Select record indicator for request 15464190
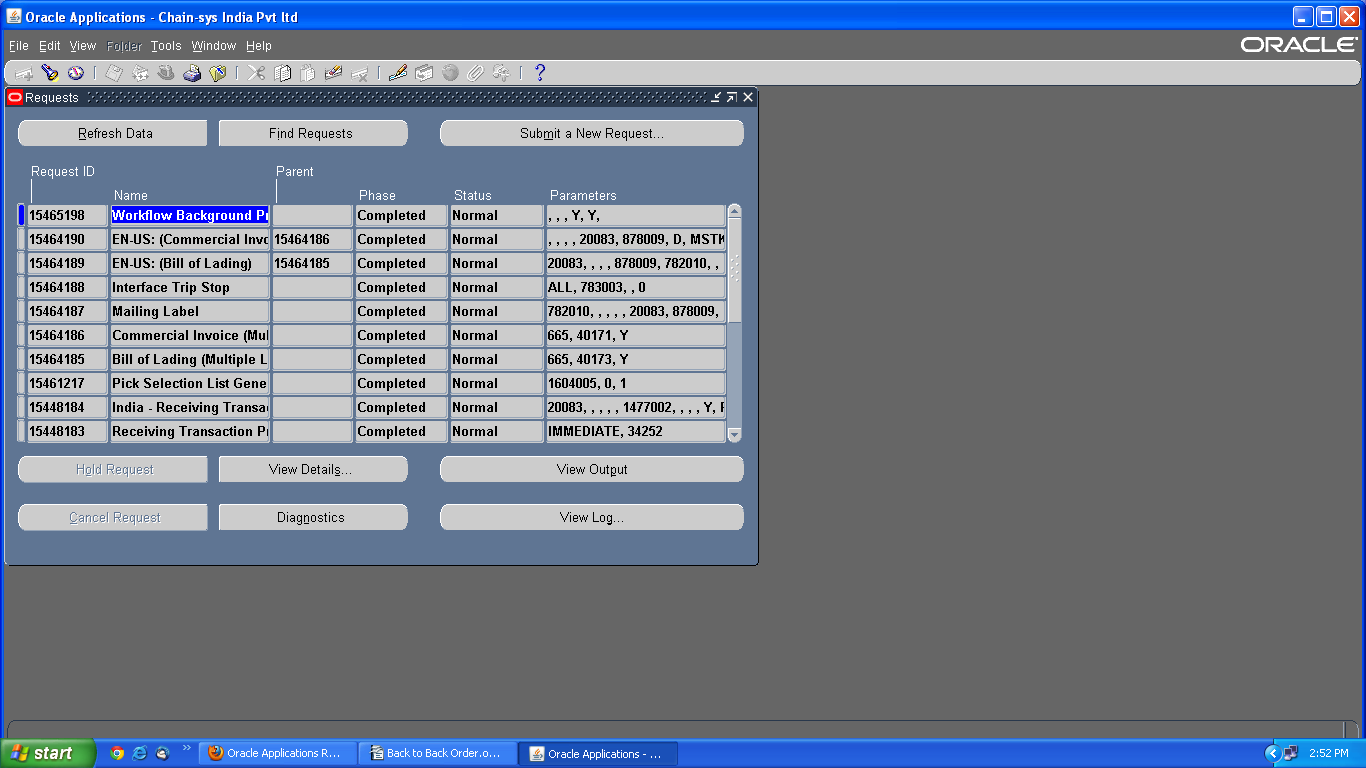Screen dimensions: 1366x768 coord(21,239)
